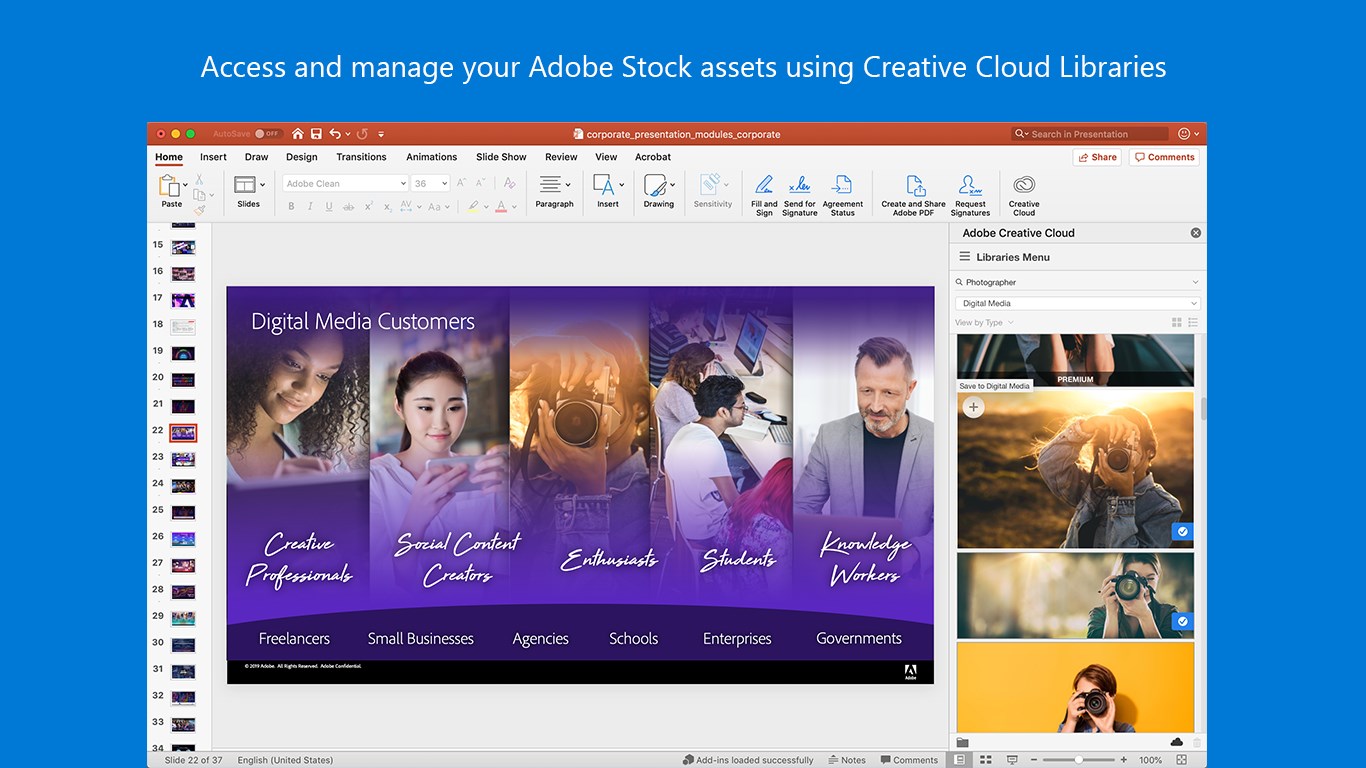Click the Comments button near Share
The height and width of the screenshot is (768, 1366).
click(1164, 157)
